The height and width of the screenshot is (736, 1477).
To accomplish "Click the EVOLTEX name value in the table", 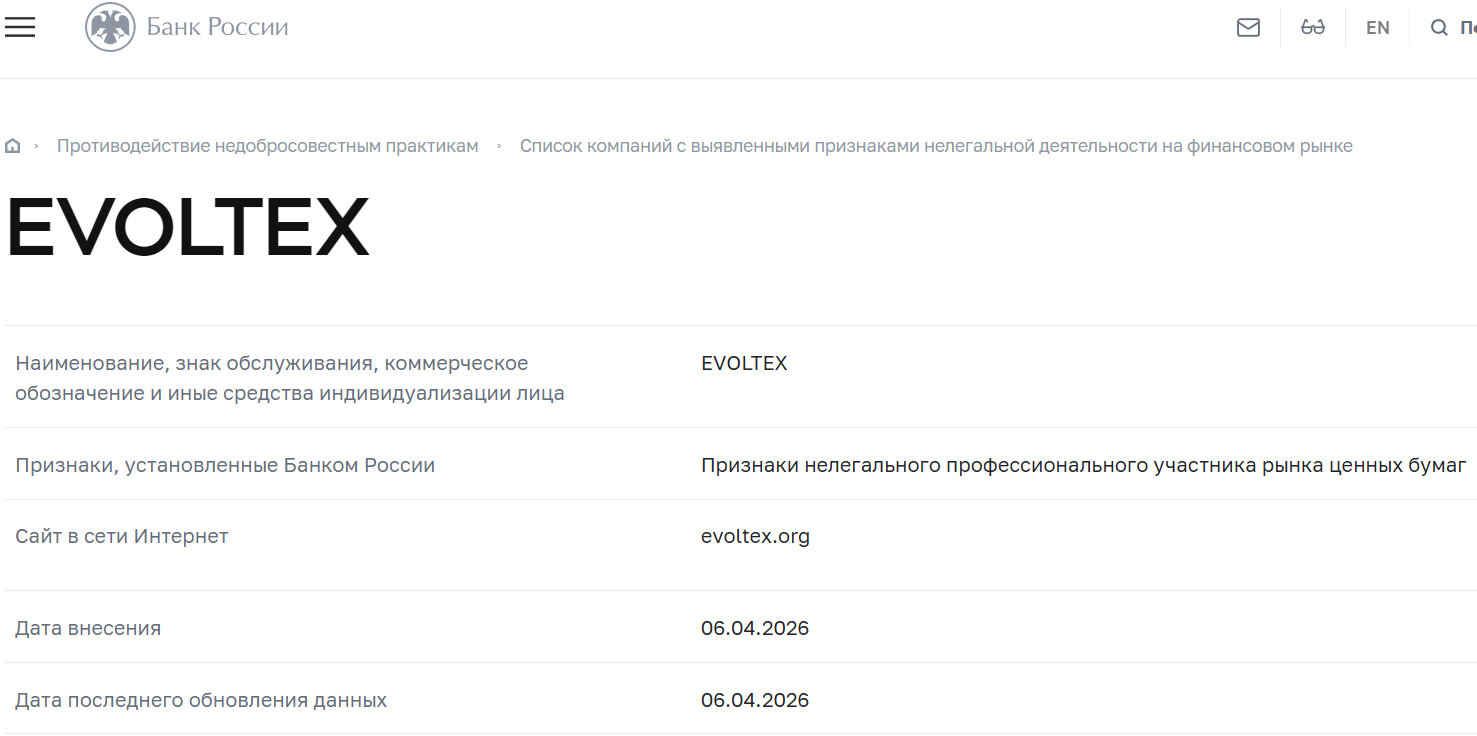I will 743,363.
